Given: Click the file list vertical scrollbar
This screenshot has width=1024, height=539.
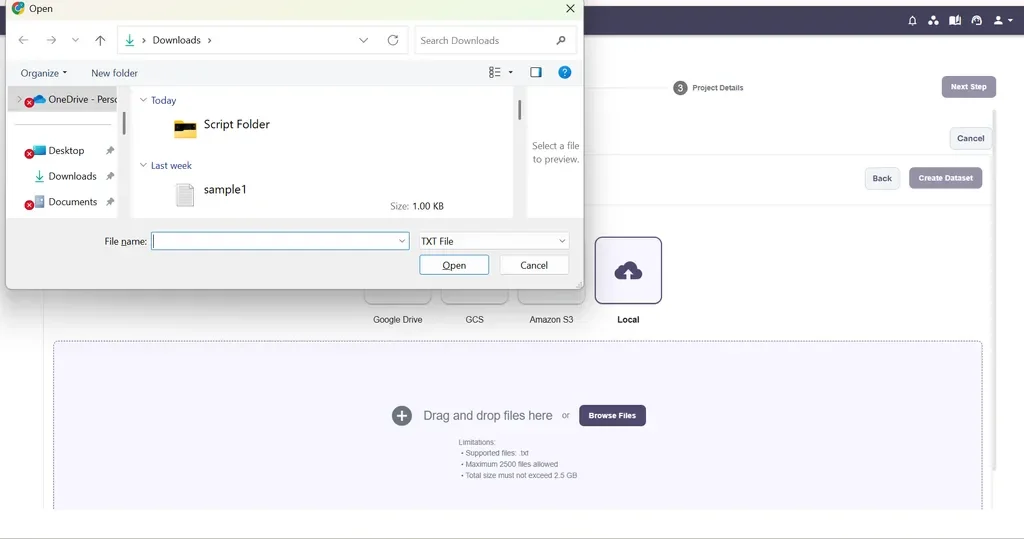Looking at the screenshot, I should pyautogui.click(x=520, y=110).
